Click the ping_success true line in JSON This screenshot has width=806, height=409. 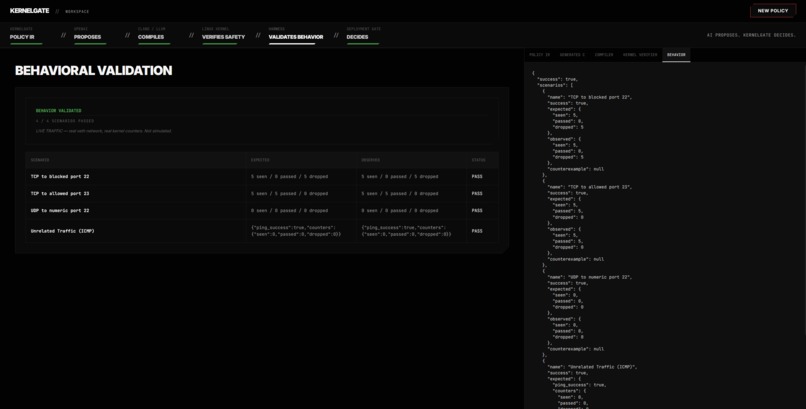pos(580,385)
